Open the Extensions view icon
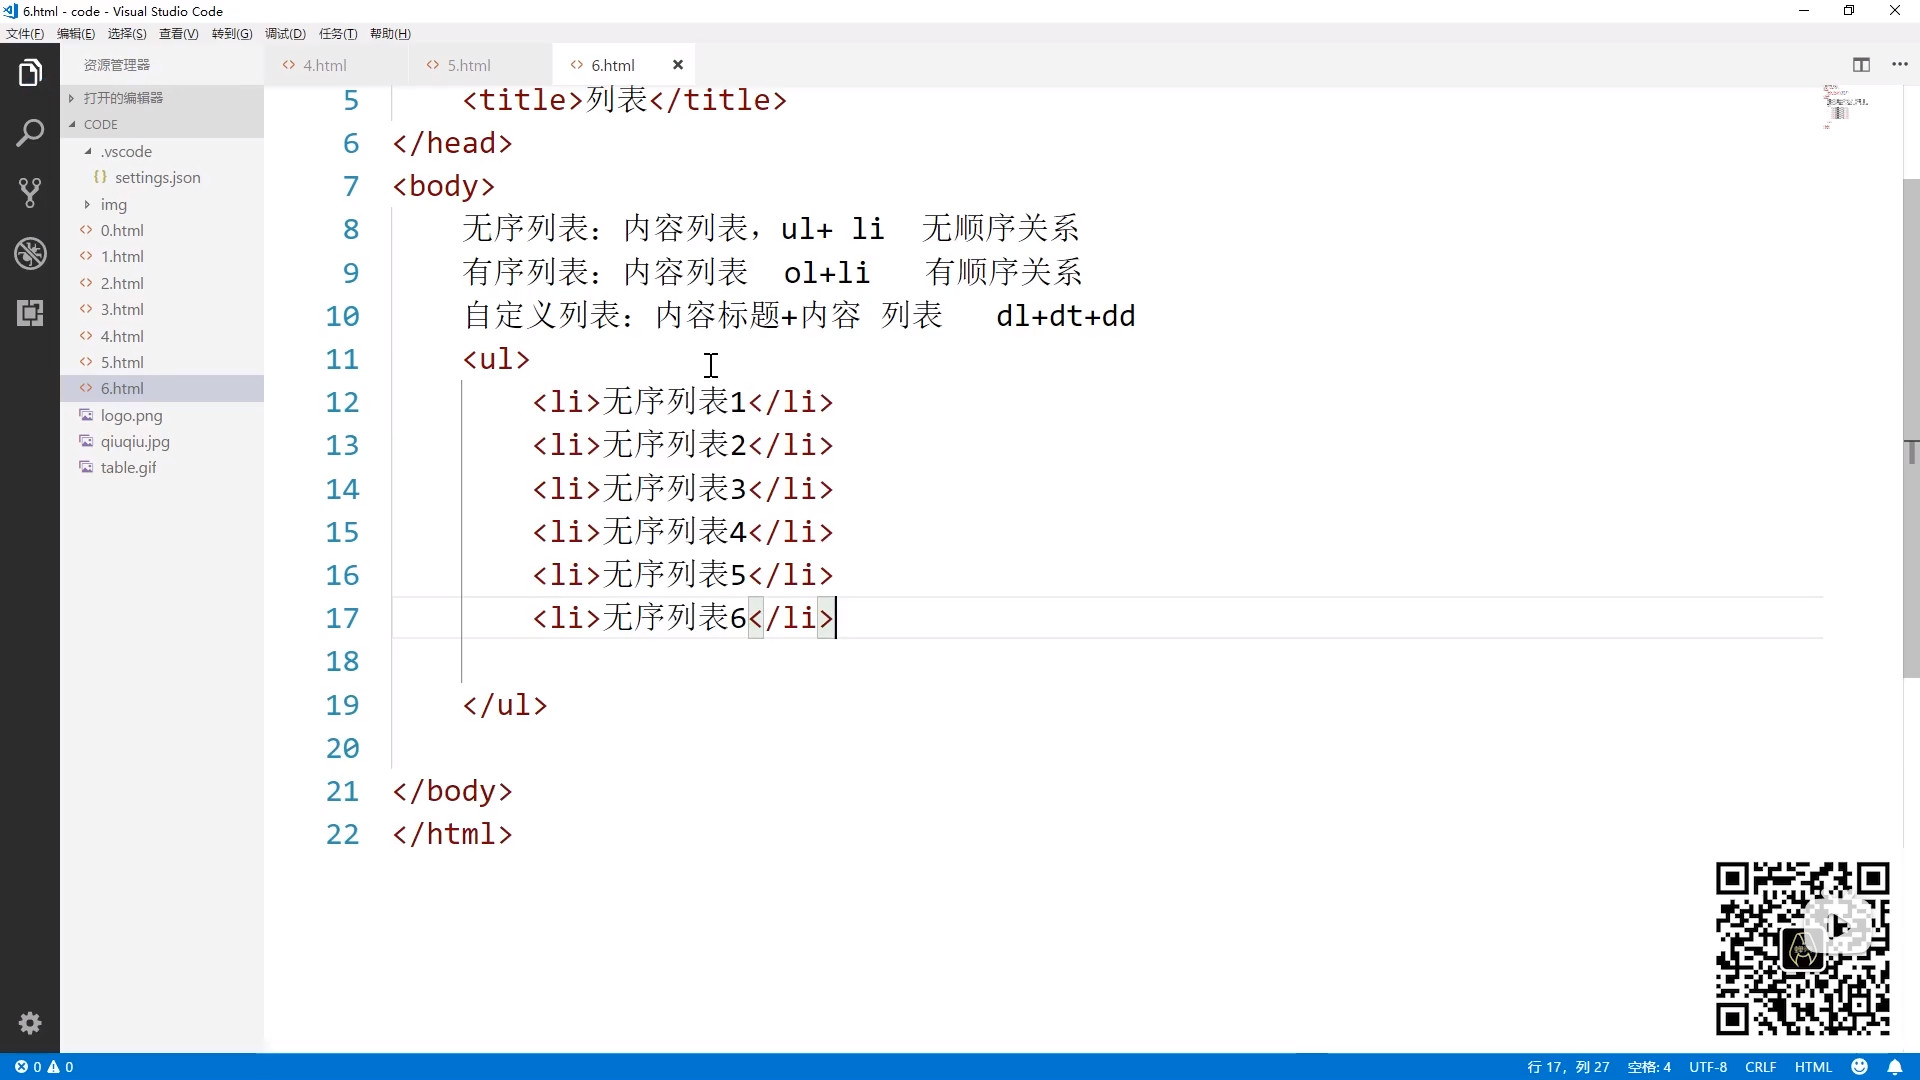This screenshot has height=1080, width=1920. (x=30, y=313)
